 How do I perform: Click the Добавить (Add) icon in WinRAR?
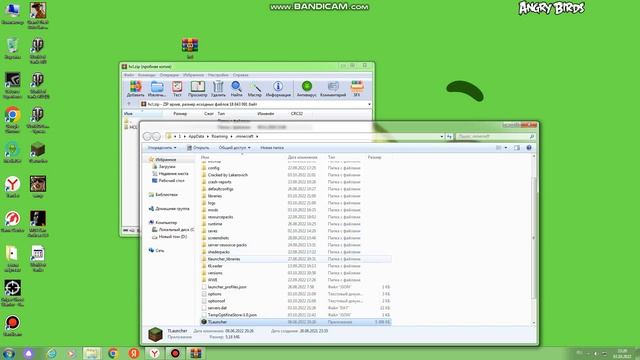136,89
